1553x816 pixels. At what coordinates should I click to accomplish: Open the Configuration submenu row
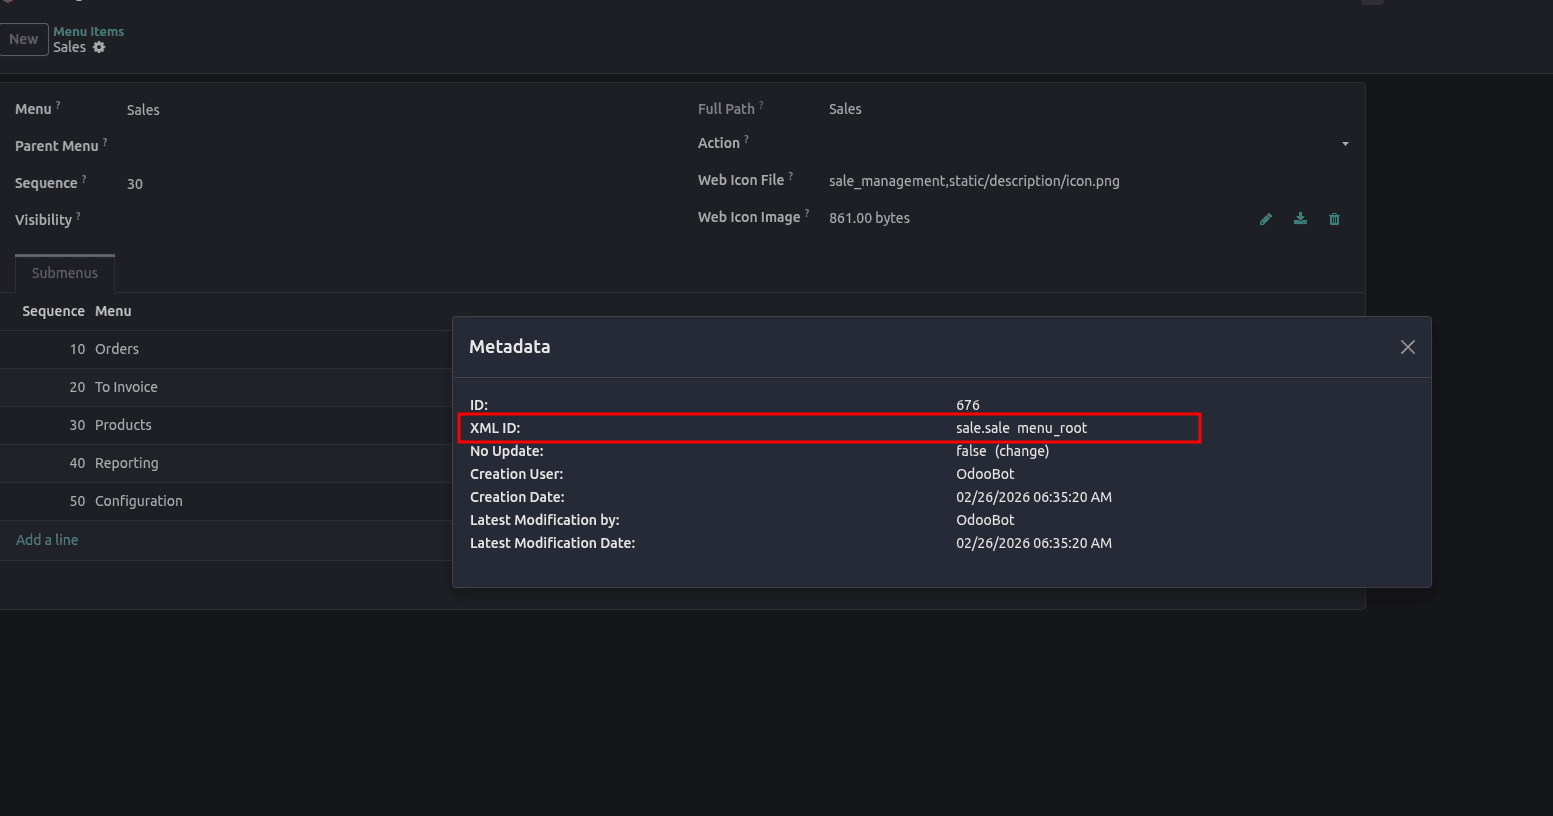[139, 501]
